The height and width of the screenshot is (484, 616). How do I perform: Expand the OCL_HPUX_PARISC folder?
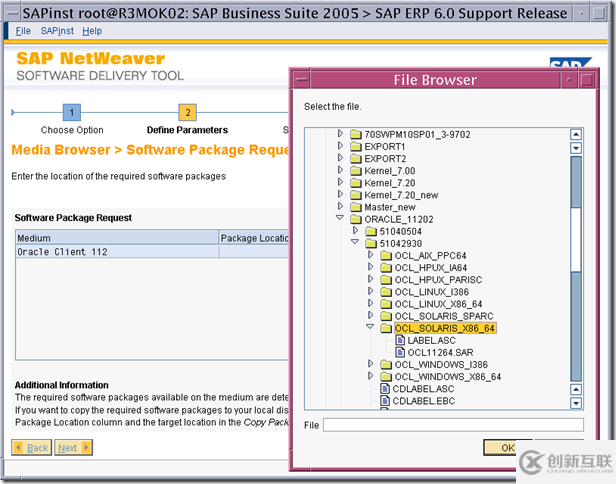point(370,279)
